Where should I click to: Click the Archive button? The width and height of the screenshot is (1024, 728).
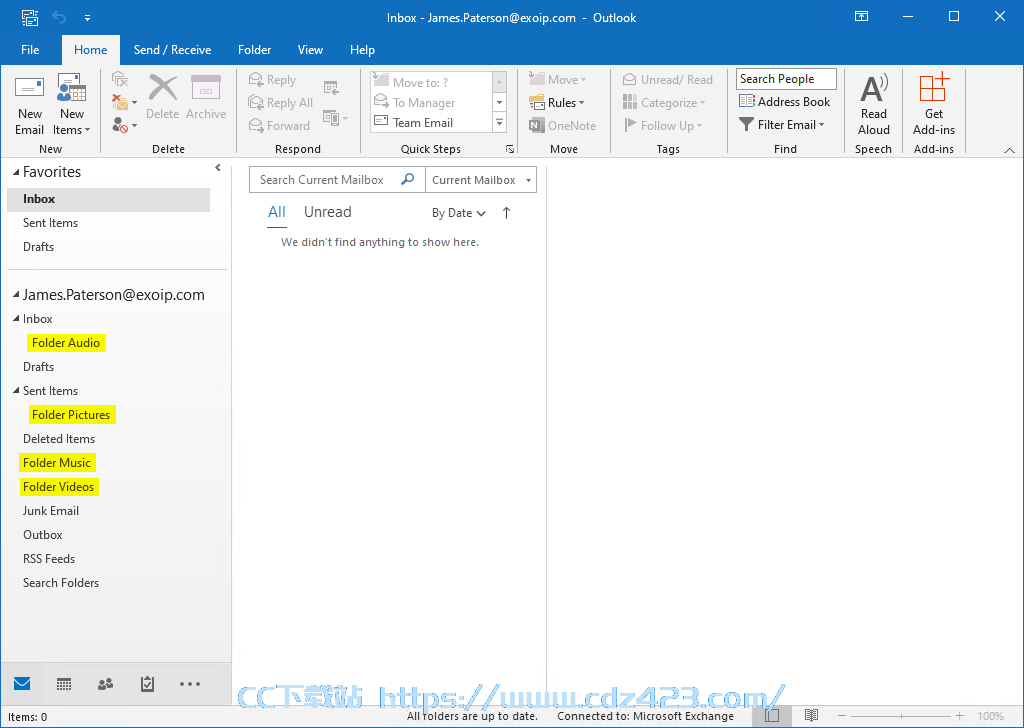(x=206, y=97)
